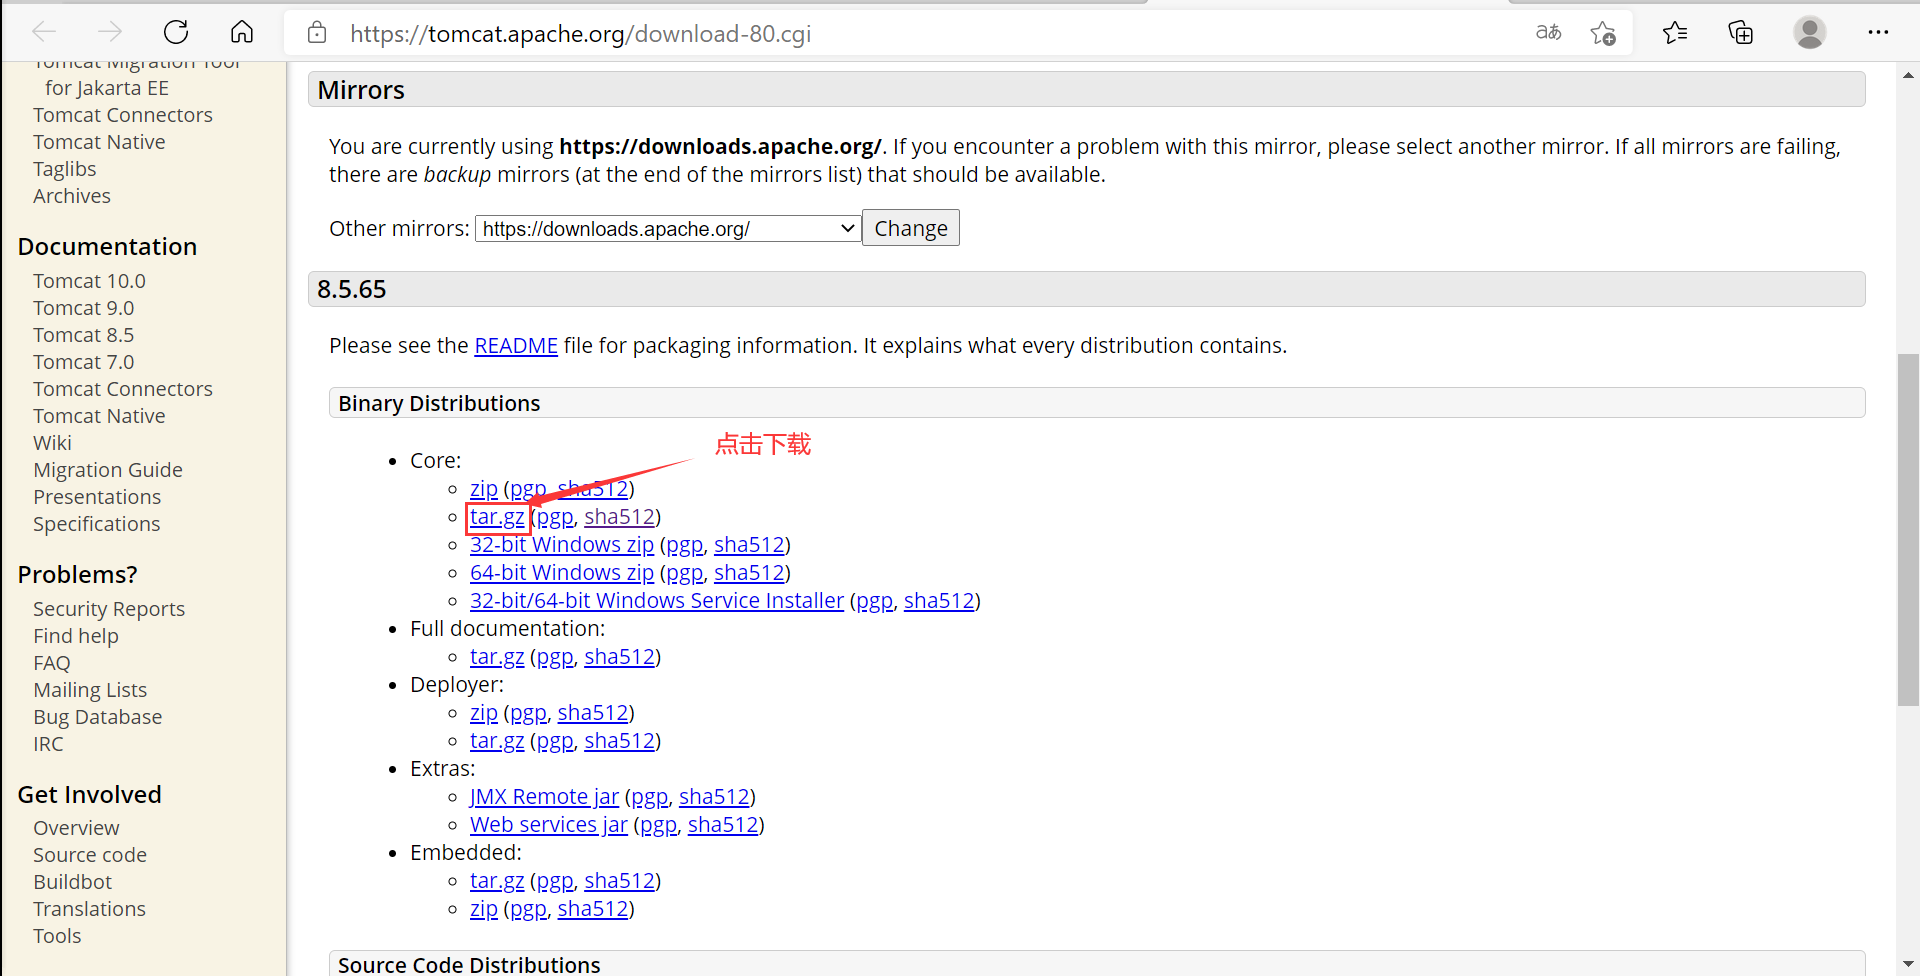The width and height of the screenshot is (1920, 976).
Task: Open the Migration Guide sidebar link
Action: pyautogui.click(x=108, y=470)
